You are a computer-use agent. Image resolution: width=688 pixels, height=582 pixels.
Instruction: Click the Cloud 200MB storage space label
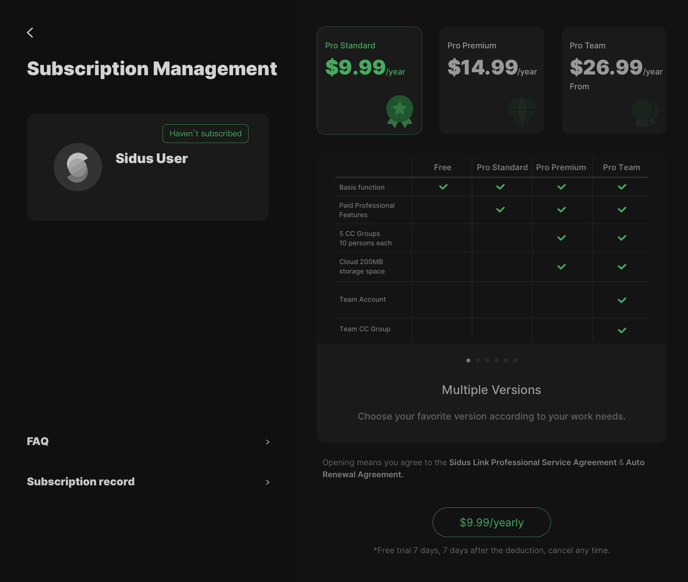click(x=362, y=266)
